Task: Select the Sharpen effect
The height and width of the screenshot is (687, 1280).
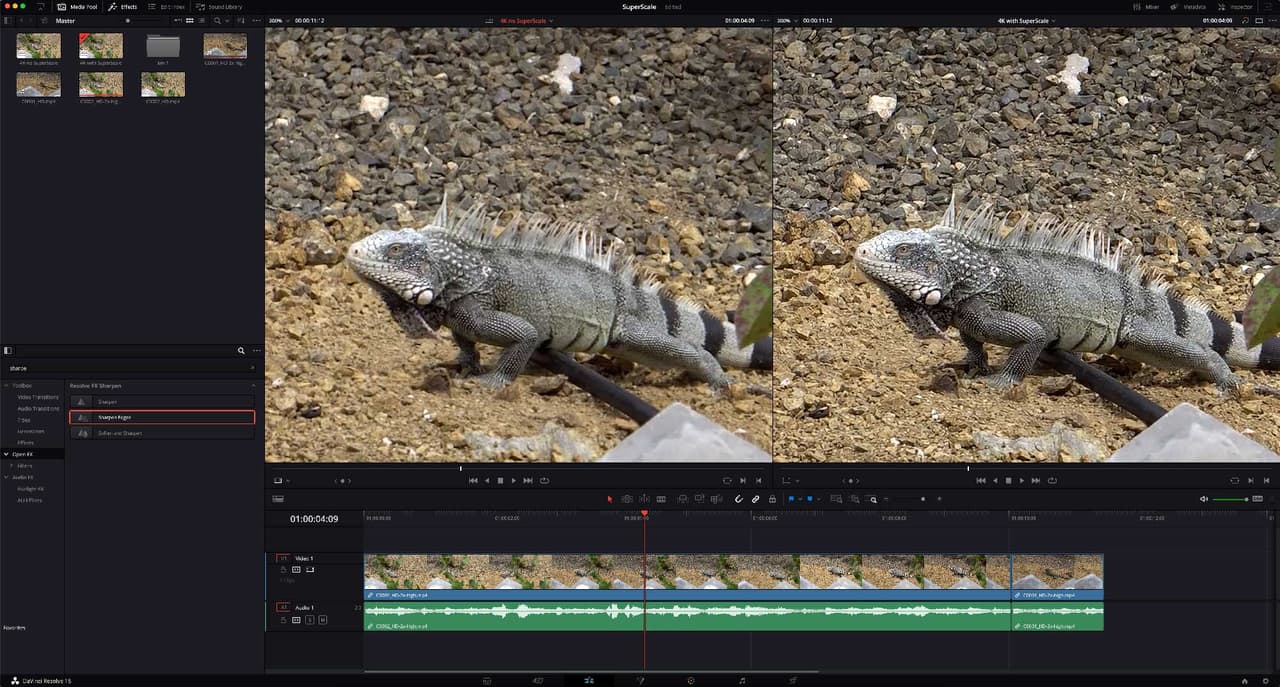Action: click(x=162, y=401)
